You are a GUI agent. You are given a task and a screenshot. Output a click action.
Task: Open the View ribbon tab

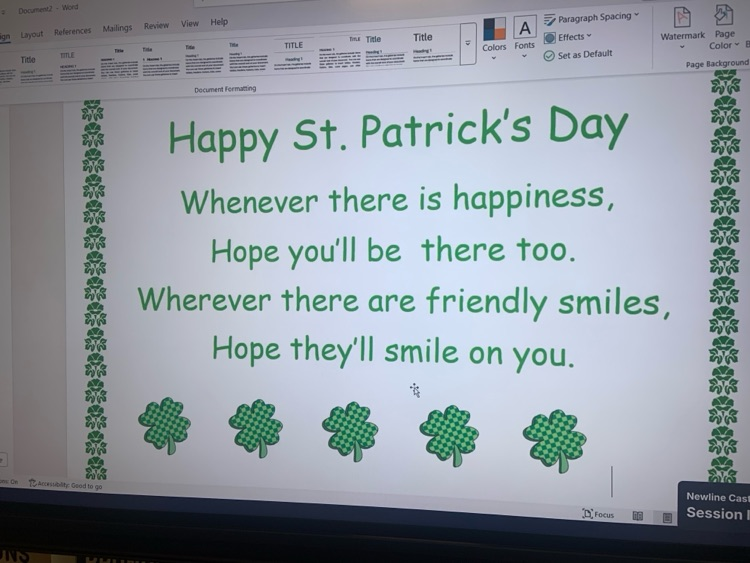tap(189, 23)
